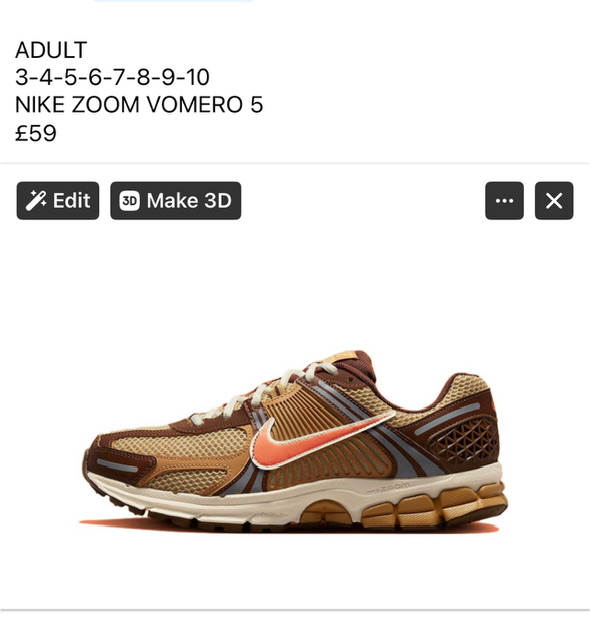Click the NIKE ZOOM VOMERO 5 title
The height and width of the screenshot is (640, 590).
tap(139, 104)
